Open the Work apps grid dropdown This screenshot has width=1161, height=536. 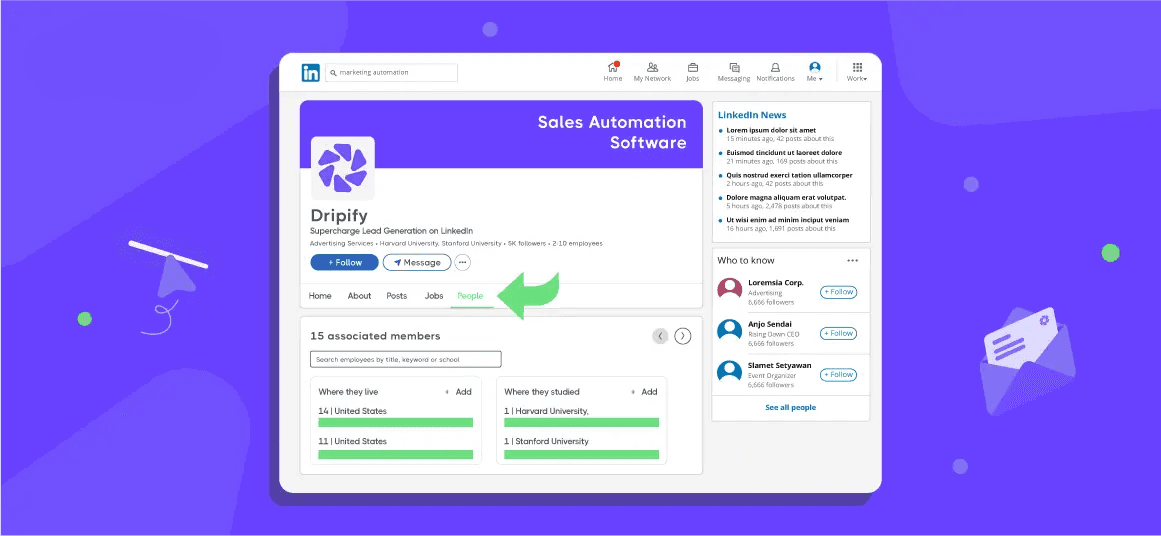click(x=857, y=71)
